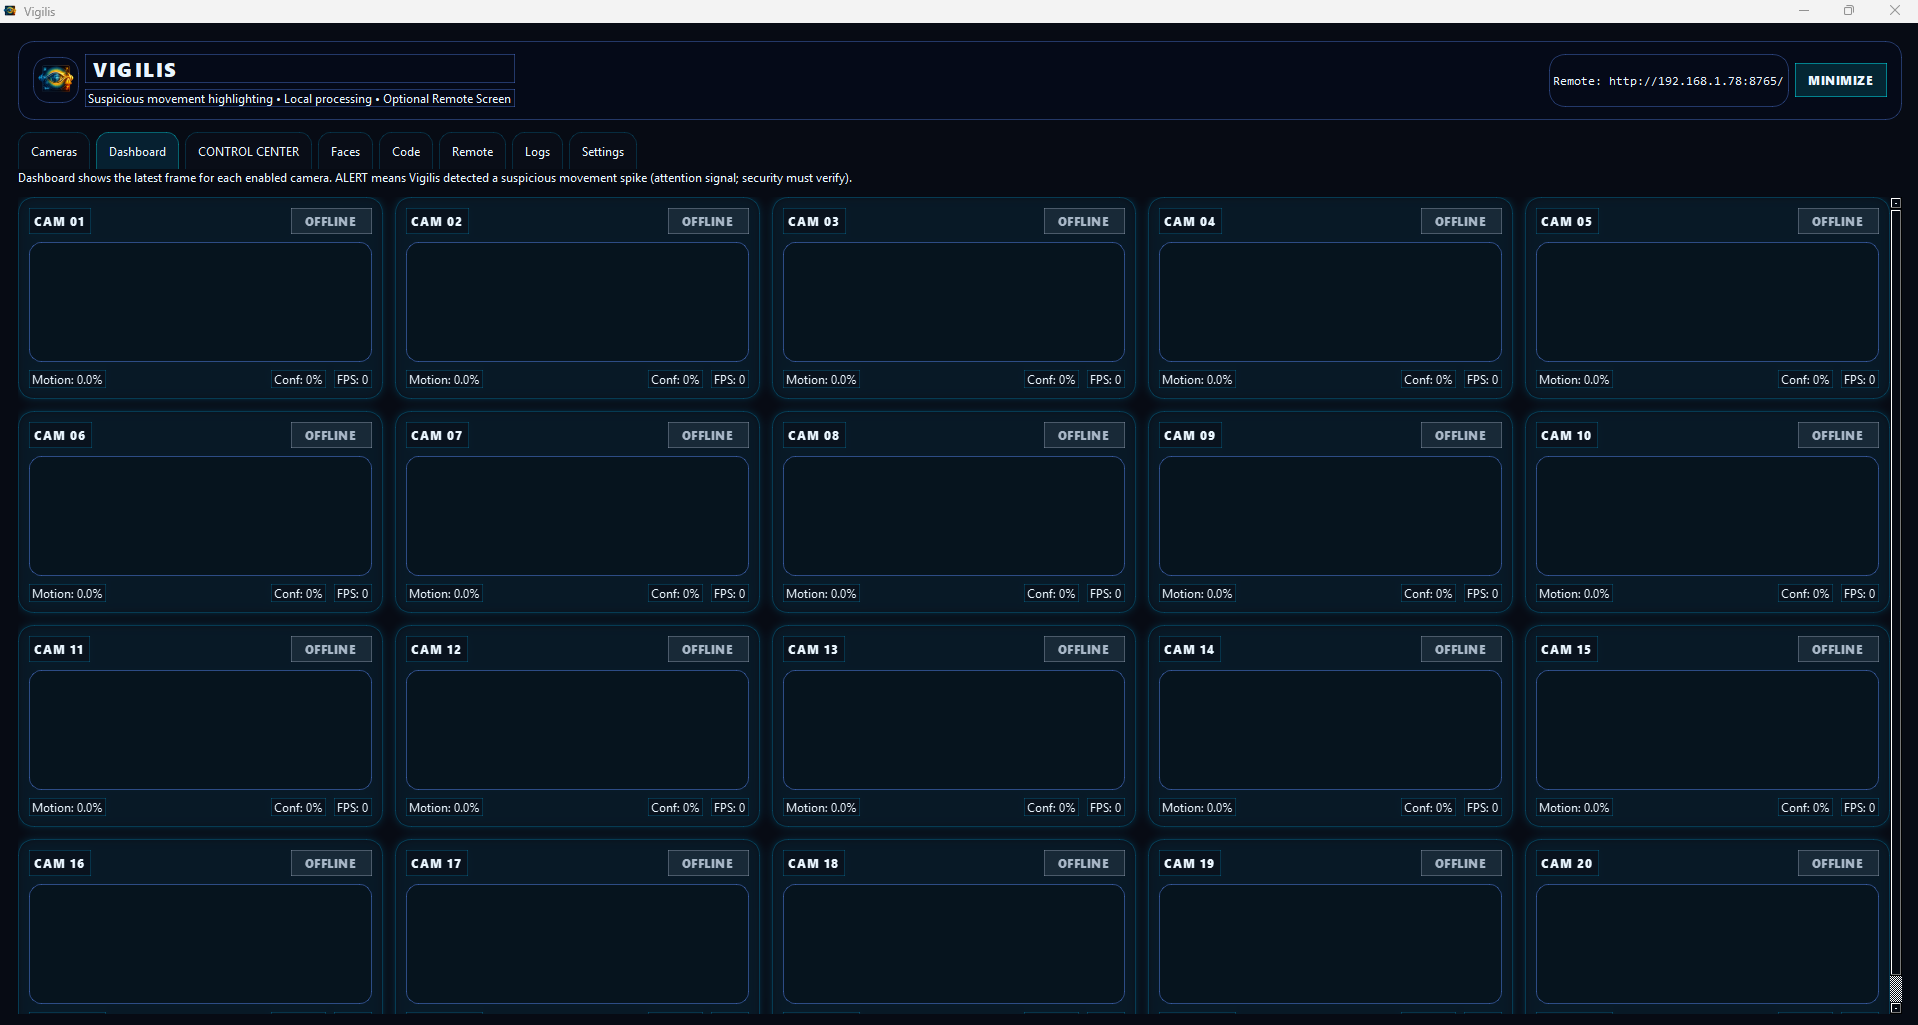The width and height of the screenshot is (1918, 1025).
Task: Open the remote URL http://192.168.1.78:8765/
Action: point(1668,81)
